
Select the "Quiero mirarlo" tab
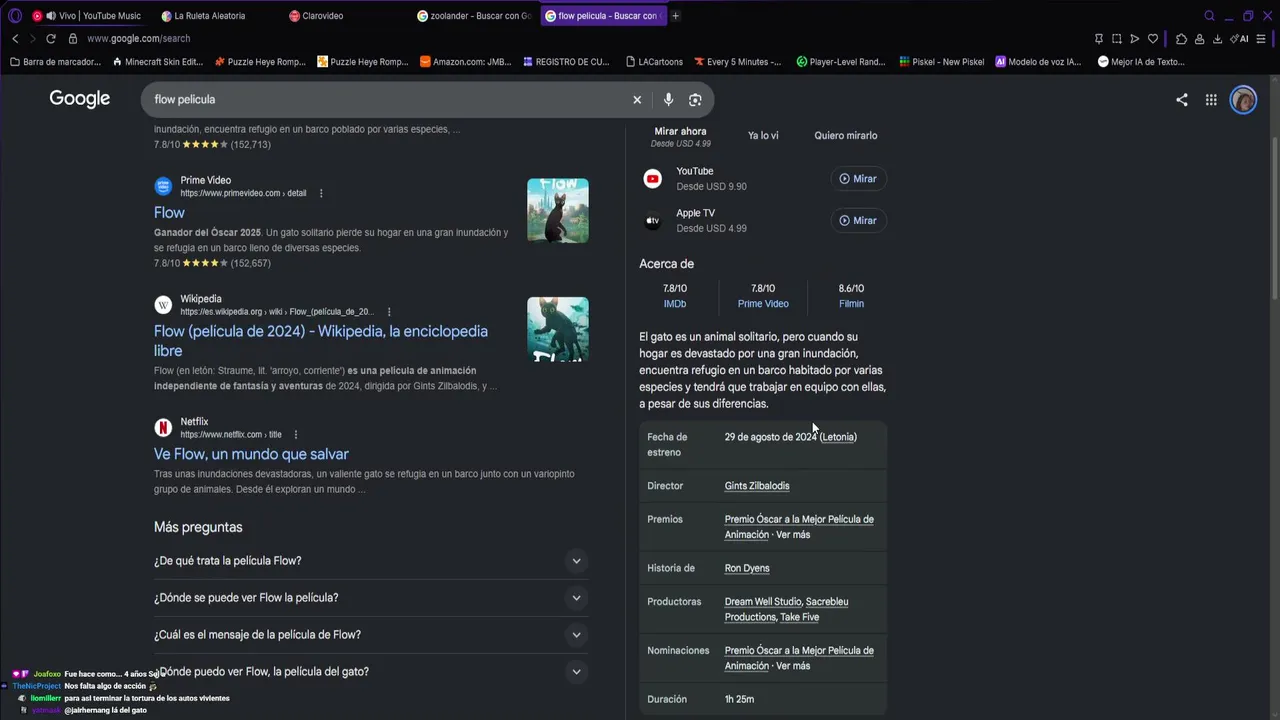[x=846, y=136]
